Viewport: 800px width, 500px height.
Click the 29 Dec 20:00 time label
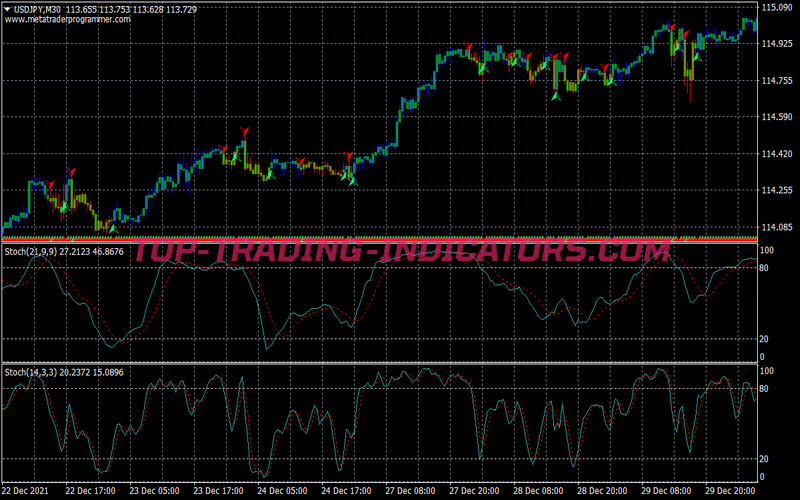[x=730, y=491]
